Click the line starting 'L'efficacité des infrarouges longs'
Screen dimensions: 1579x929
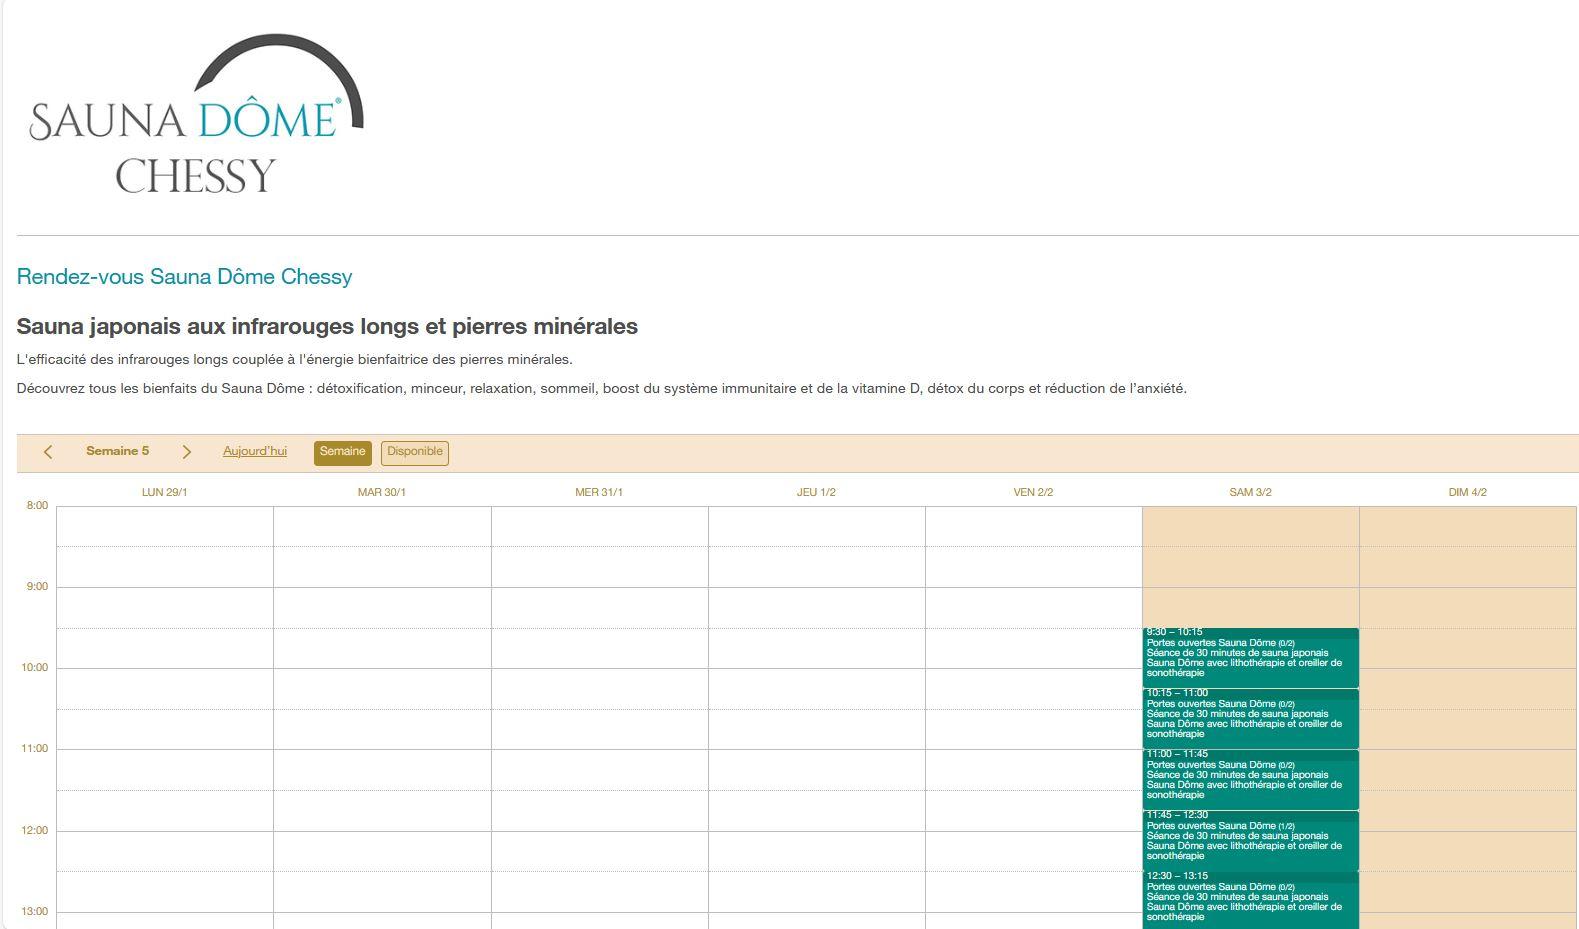click(295, 360)
